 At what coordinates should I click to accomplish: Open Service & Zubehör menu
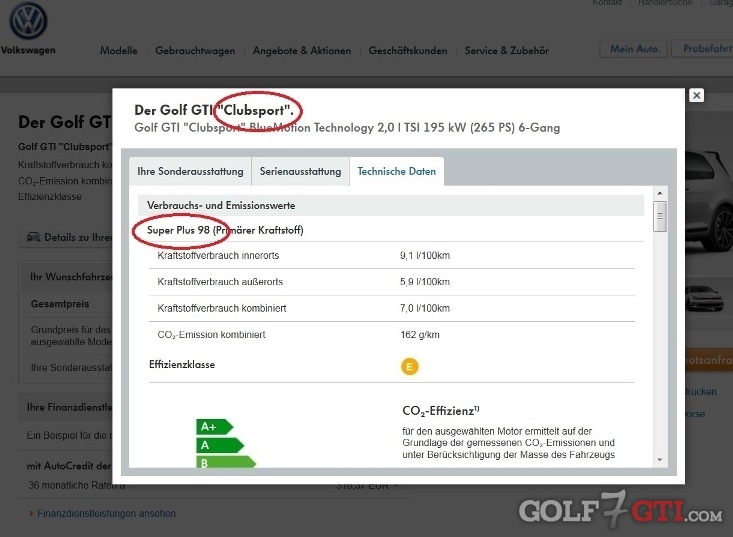[x=507, y=50]
